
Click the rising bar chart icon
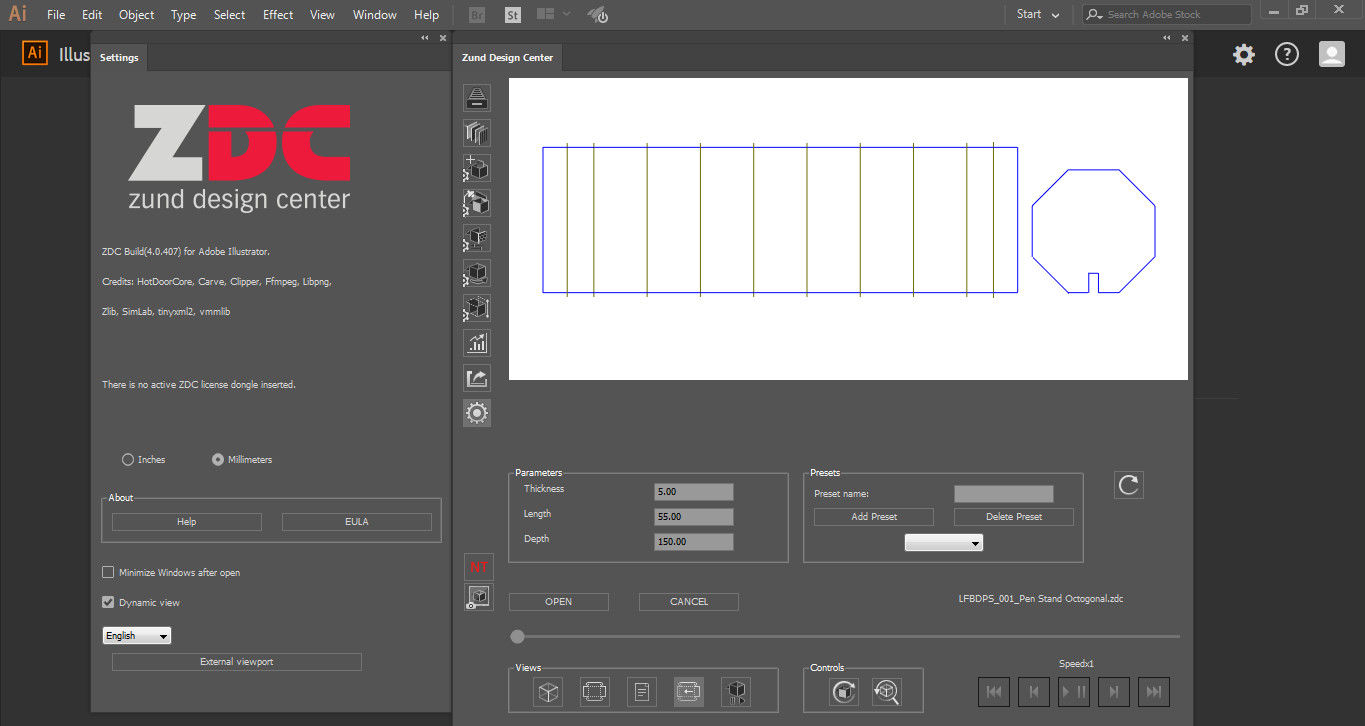(x=477, y=343)
